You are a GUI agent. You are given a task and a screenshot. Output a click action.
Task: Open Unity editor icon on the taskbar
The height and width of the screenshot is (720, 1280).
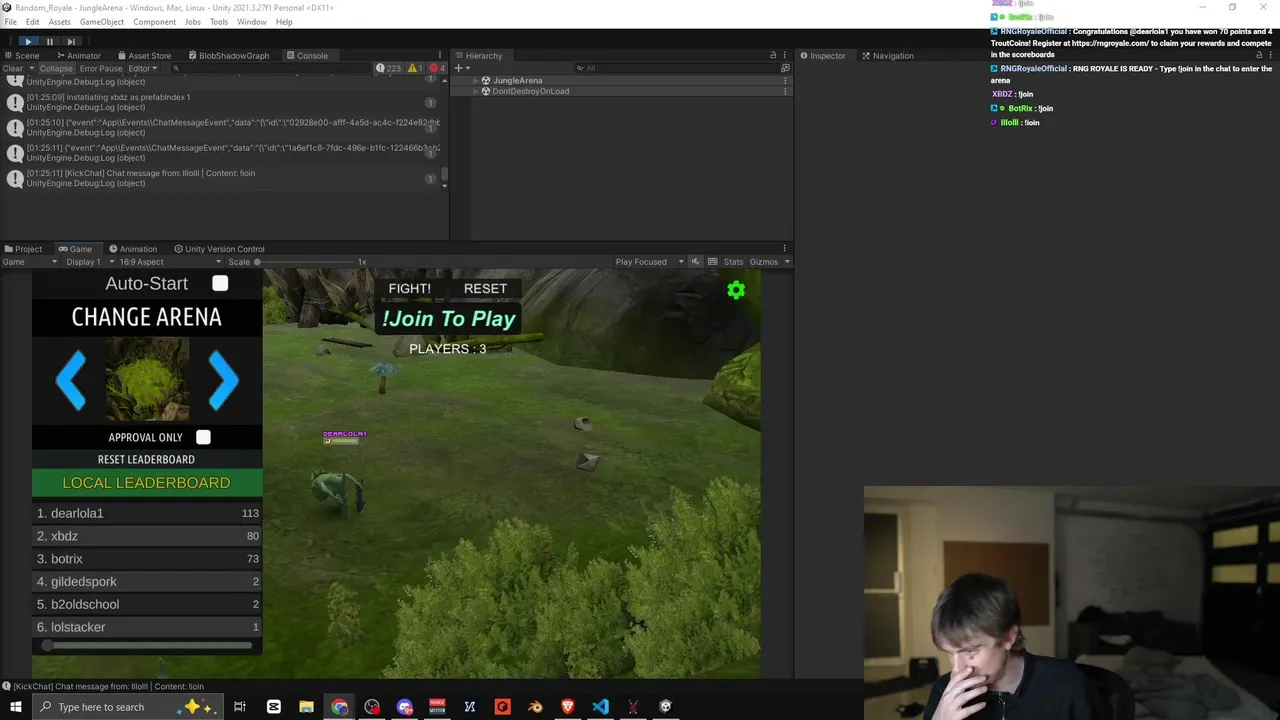[666, 707]
